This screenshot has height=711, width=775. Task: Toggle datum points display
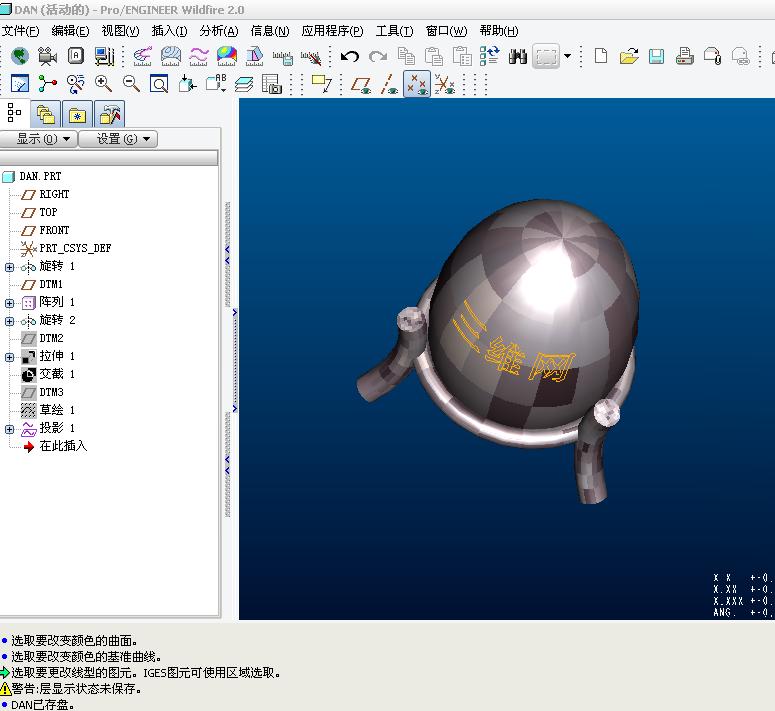pos(417,84)
